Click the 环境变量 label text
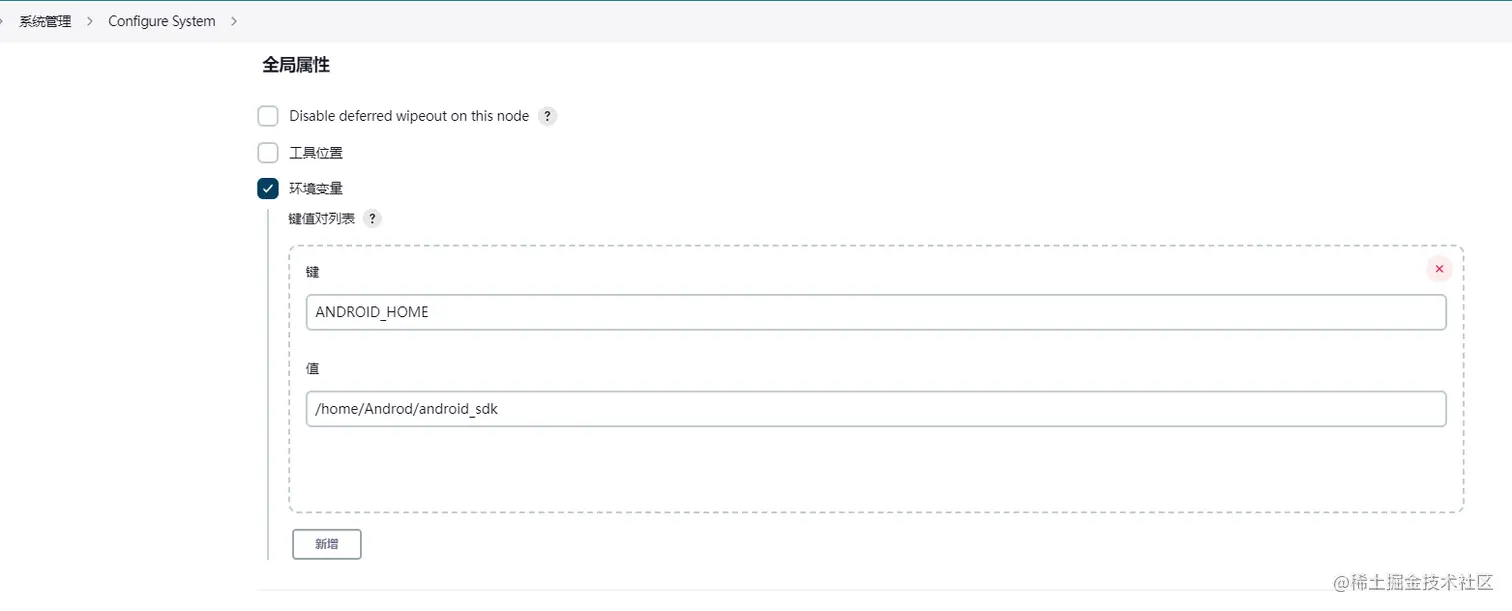 316,188
